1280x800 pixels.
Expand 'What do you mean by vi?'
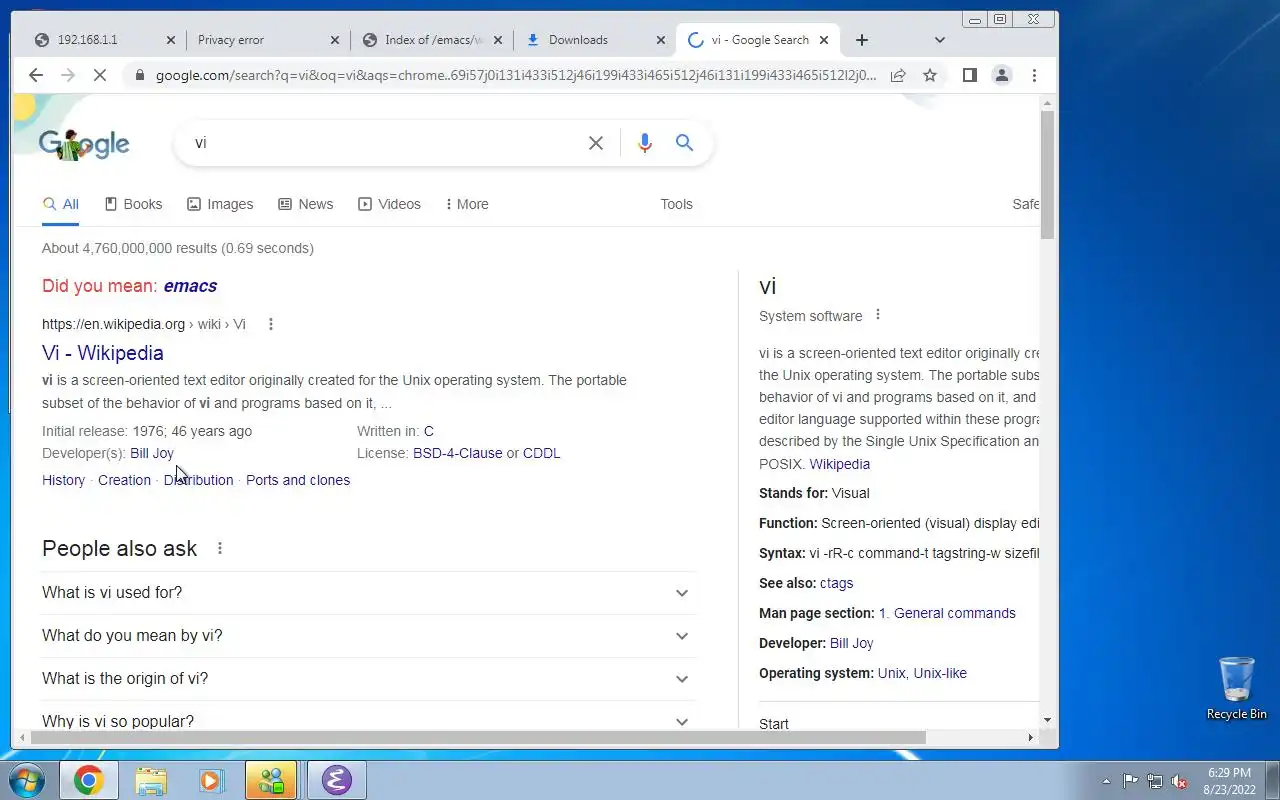367,636
